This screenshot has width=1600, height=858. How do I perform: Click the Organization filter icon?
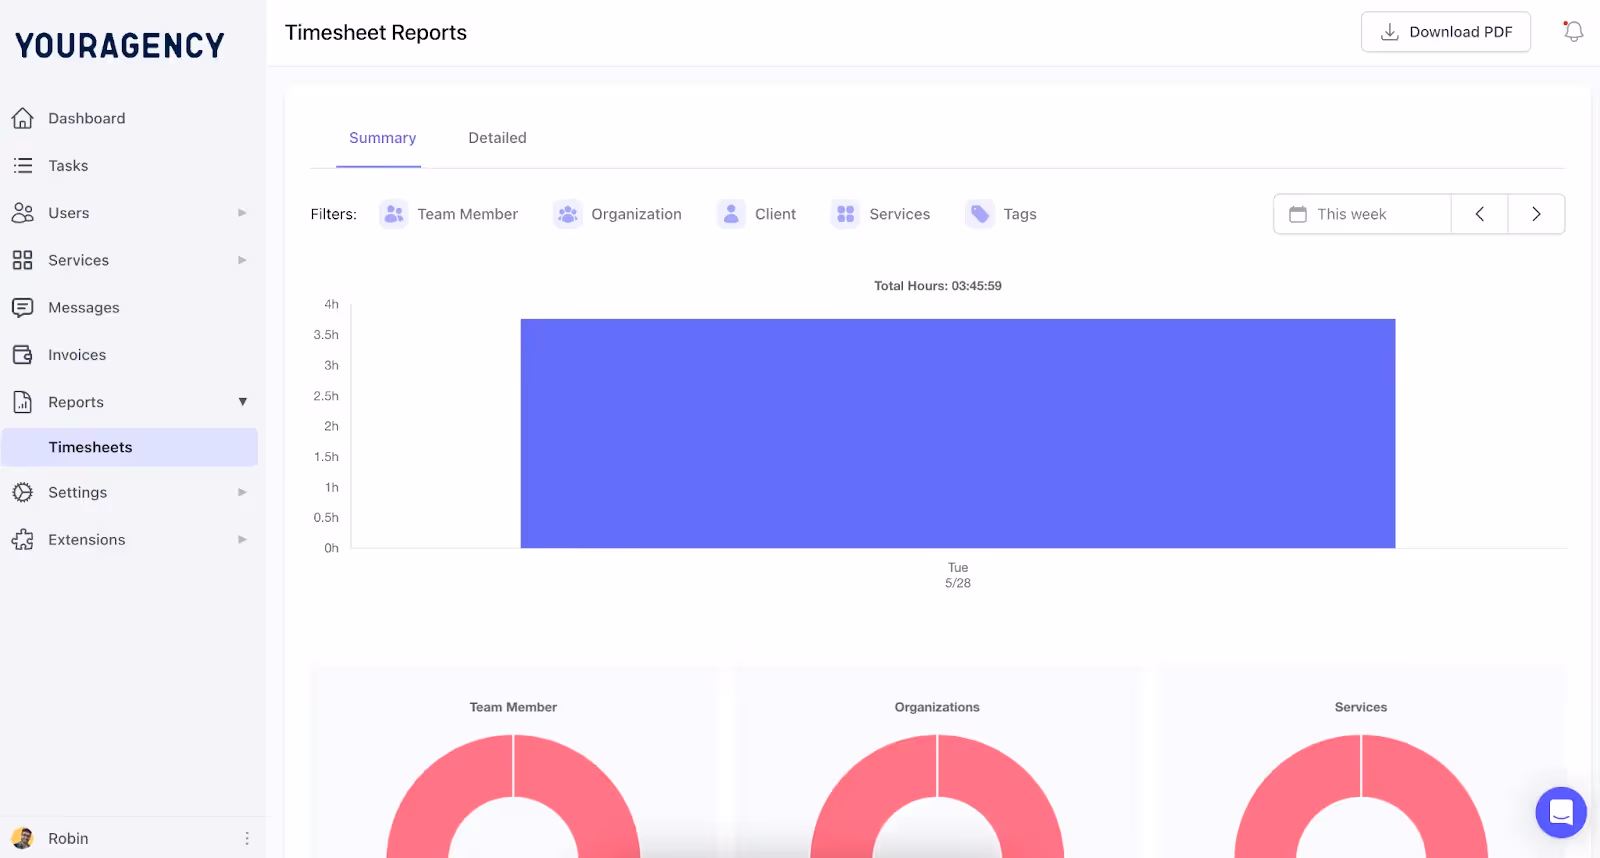[568, 214]
